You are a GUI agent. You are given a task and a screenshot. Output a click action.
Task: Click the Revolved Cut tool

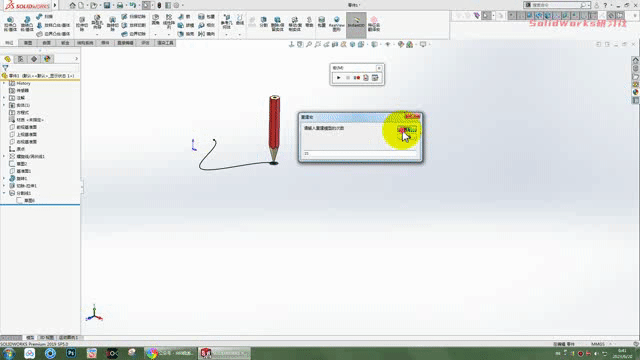(x=112, y=24)
